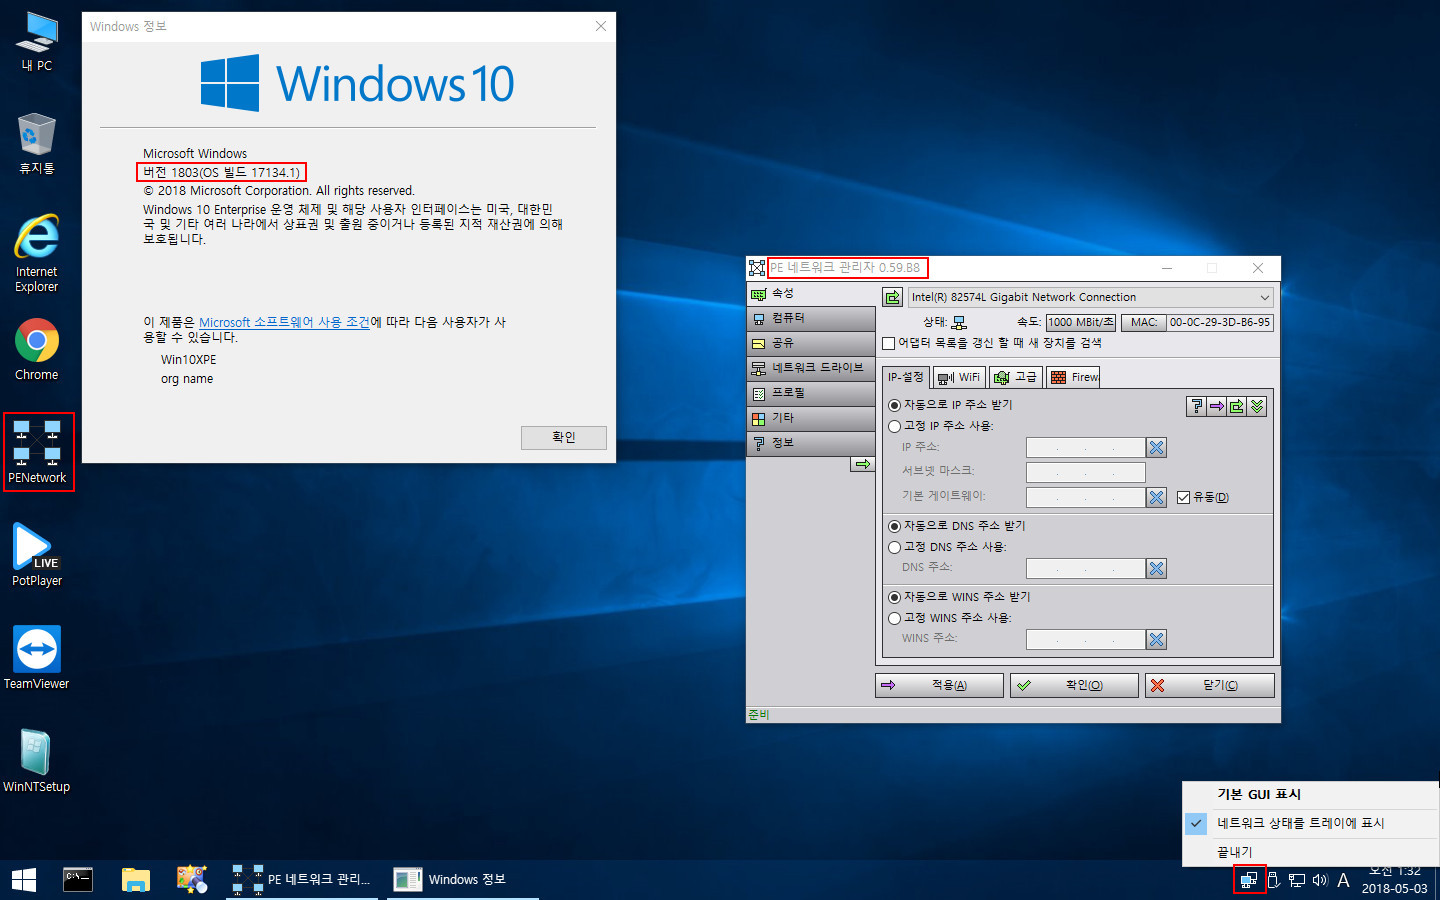
Task: Click the 서브넷 마스크 input field
Action: tap(1085, 472)
